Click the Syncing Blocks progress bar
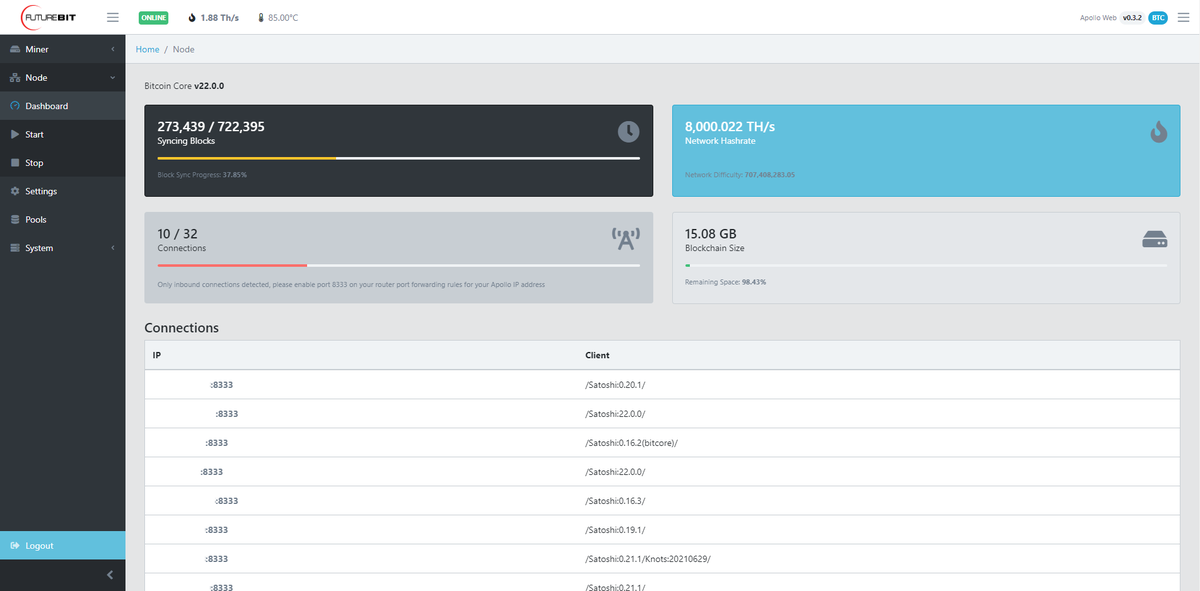Image resolution: width=1200 pixels, height=591 pixels. point(398,158)
